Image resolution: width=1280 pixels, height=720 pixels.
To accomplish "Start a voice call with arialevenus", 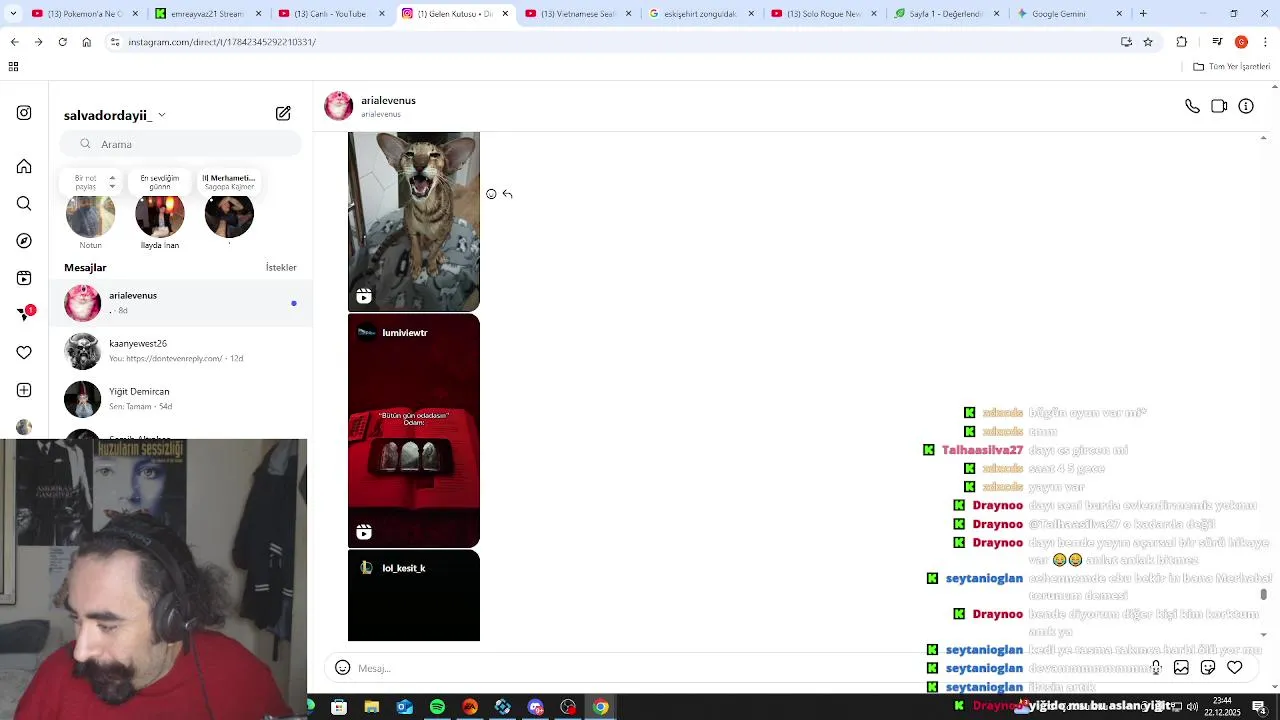I will click(1192, 106).
